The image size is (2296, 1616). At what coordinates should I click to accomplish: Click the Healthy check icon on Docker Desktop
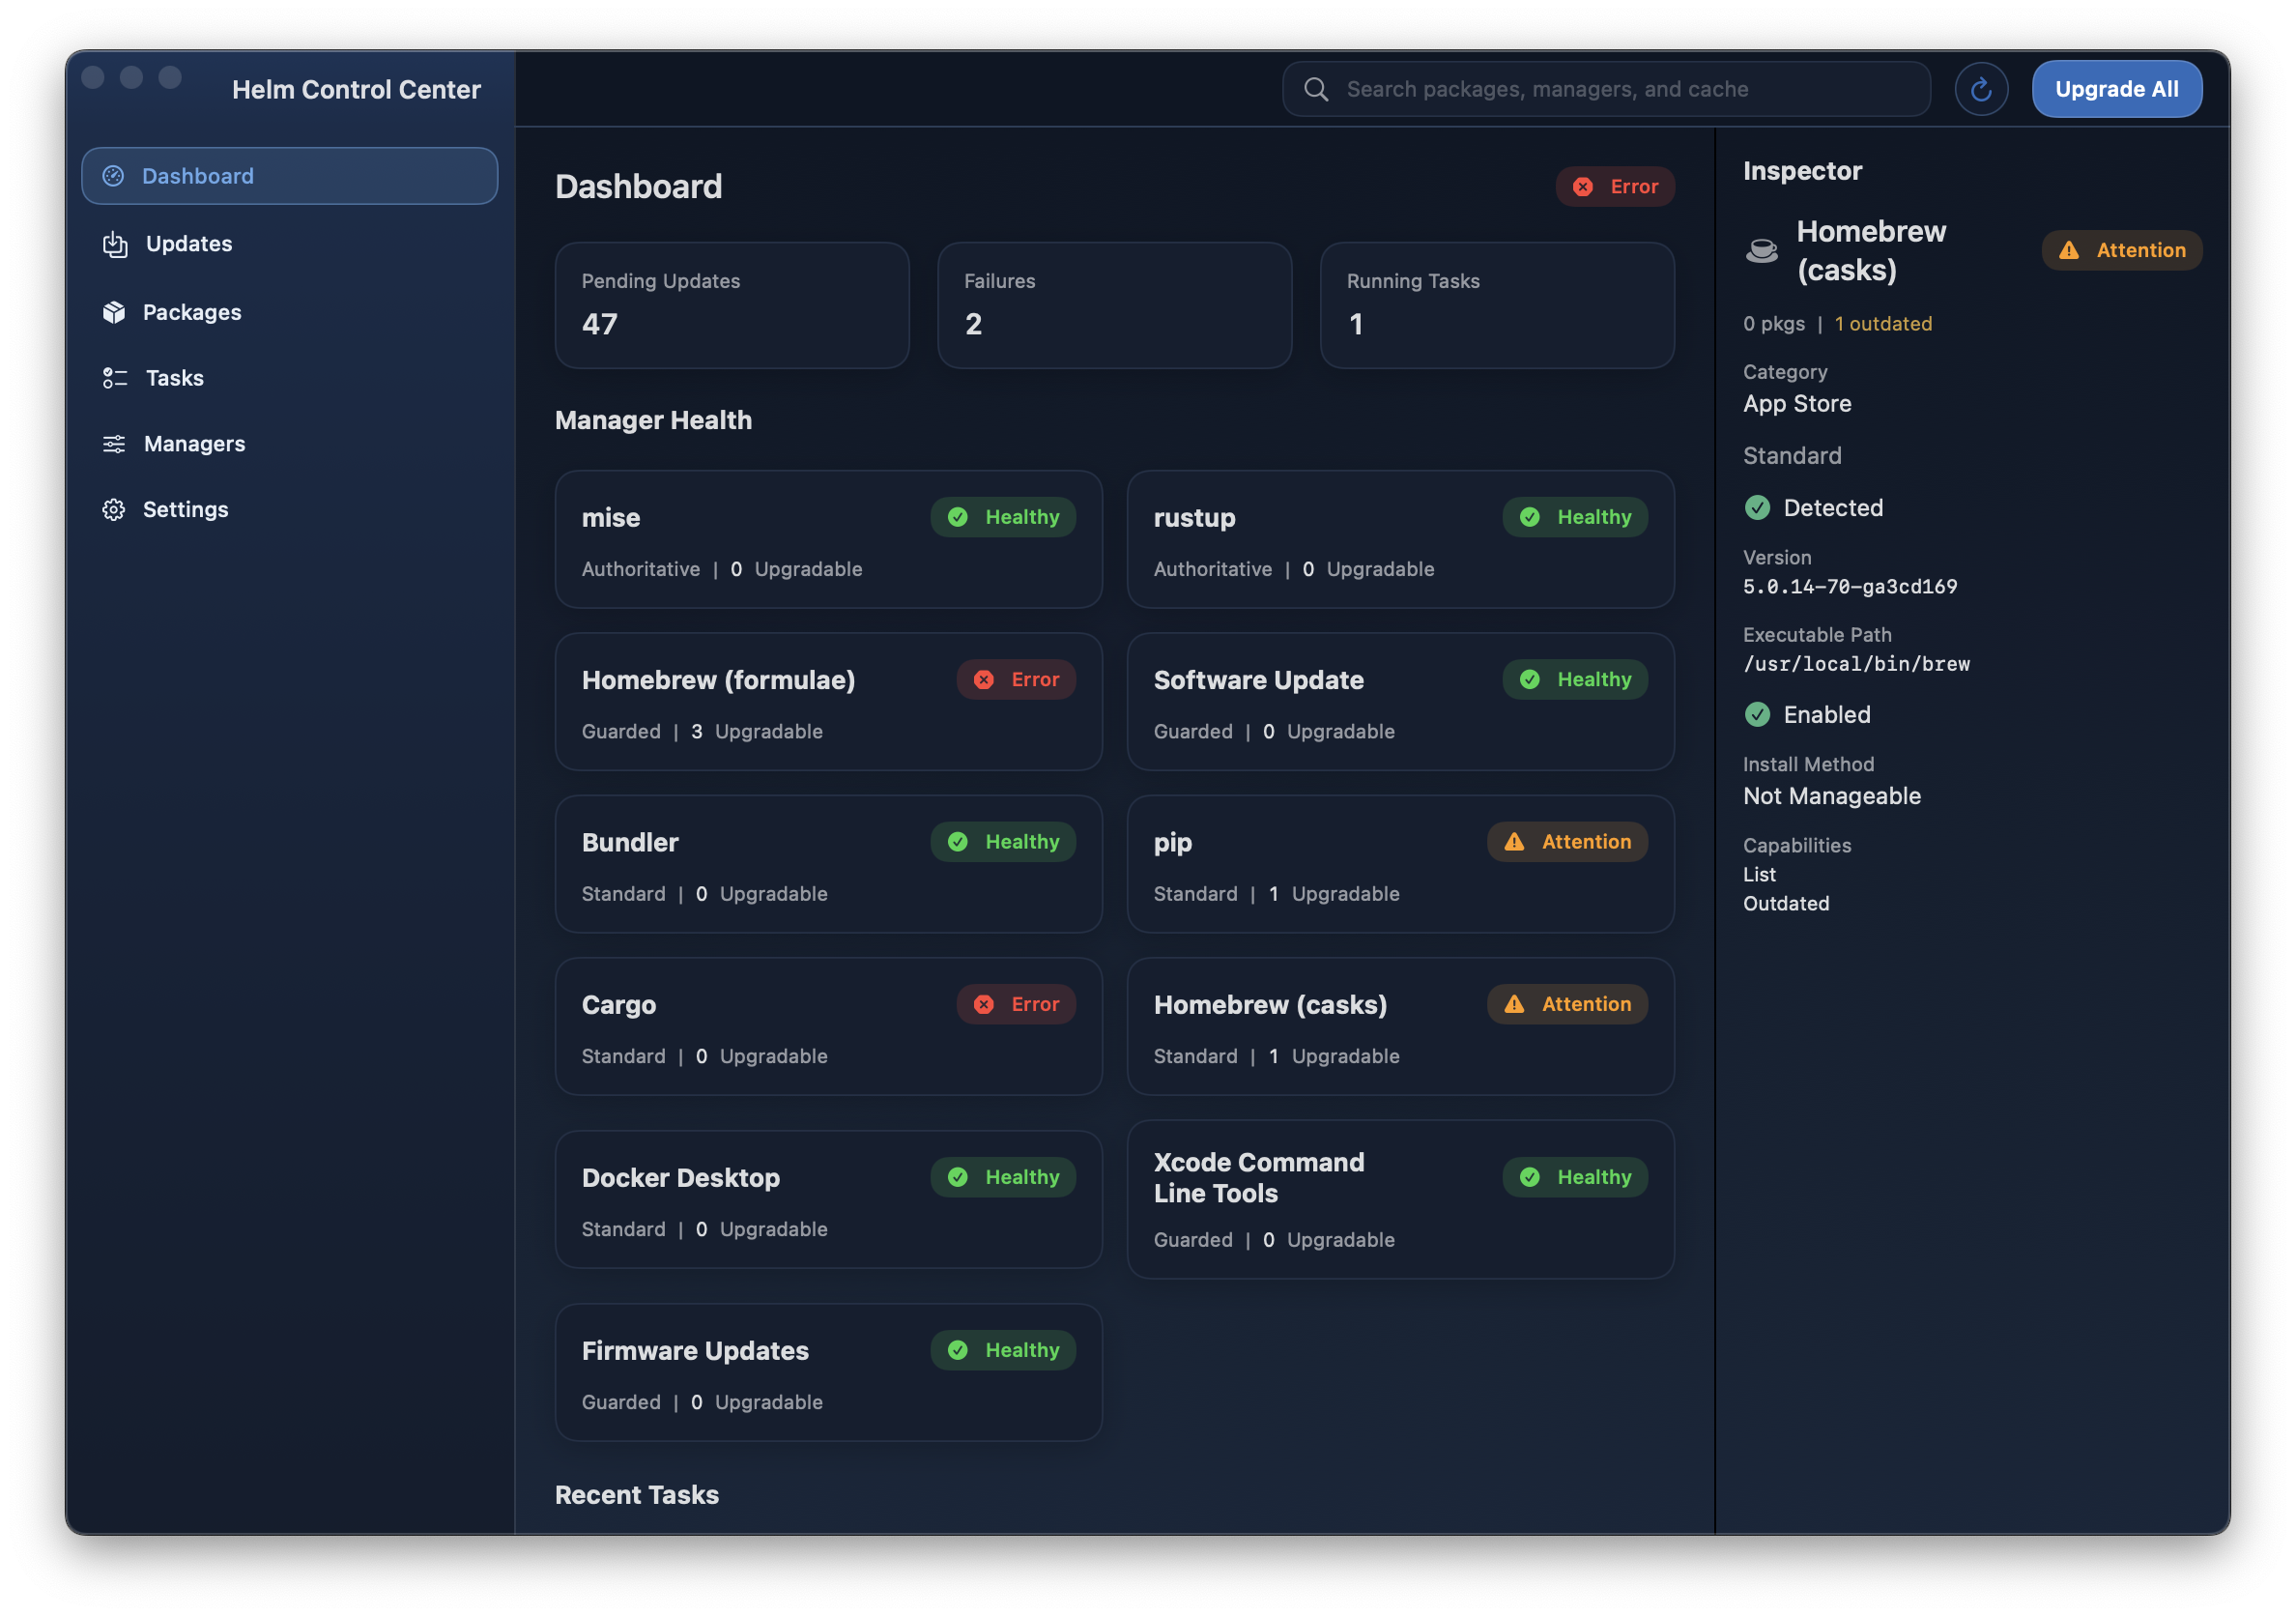coord(959,1177)
